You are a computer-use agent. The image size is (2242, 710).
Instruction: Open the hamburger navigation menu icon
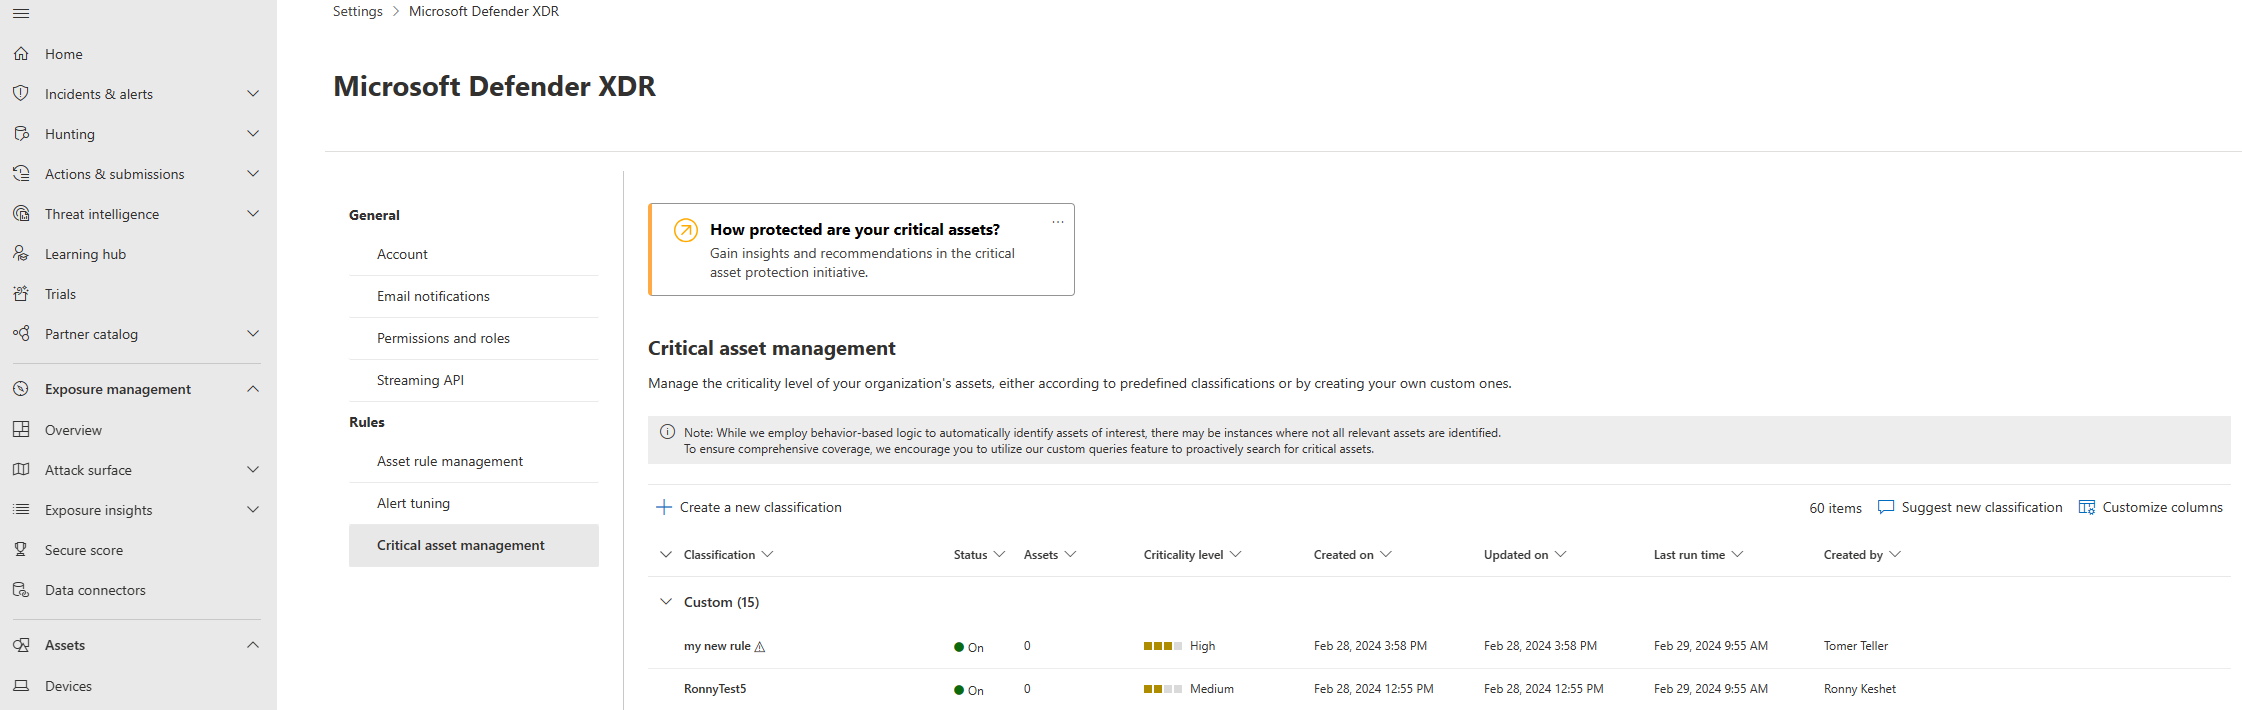(21, 14)
